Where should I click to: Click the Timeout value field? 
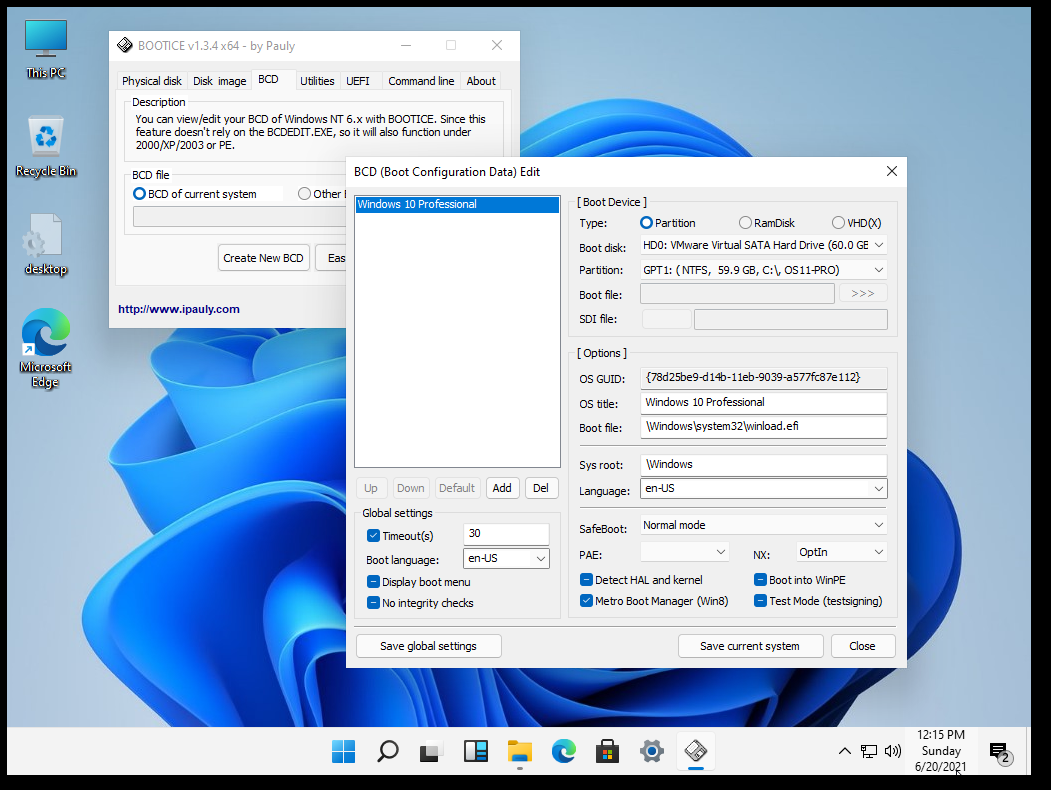pyautogui.click(x=506, y=533)
